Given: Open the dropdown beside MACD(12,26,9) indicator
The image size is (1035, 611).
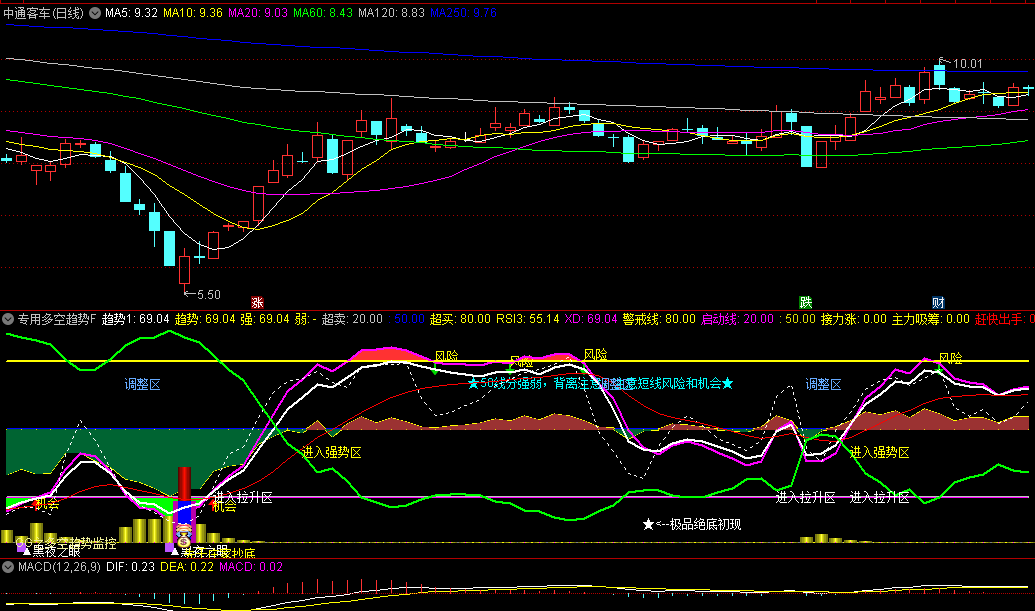Looking at the screenshot, I should point(8,567).
